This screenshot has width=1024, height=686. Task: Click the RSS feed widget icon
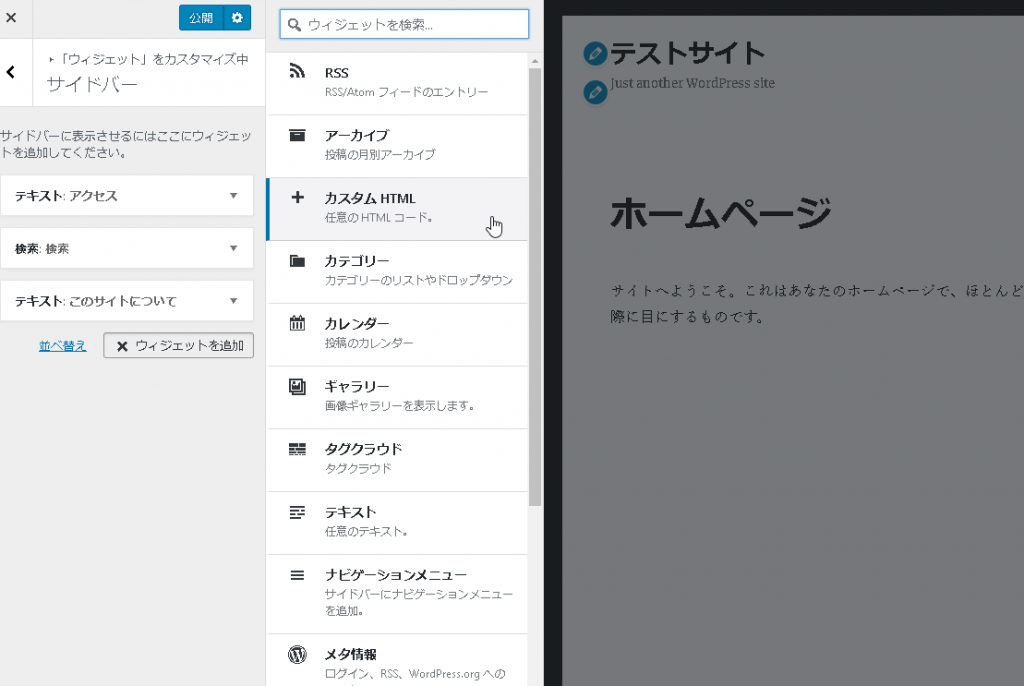click(296, 72)
